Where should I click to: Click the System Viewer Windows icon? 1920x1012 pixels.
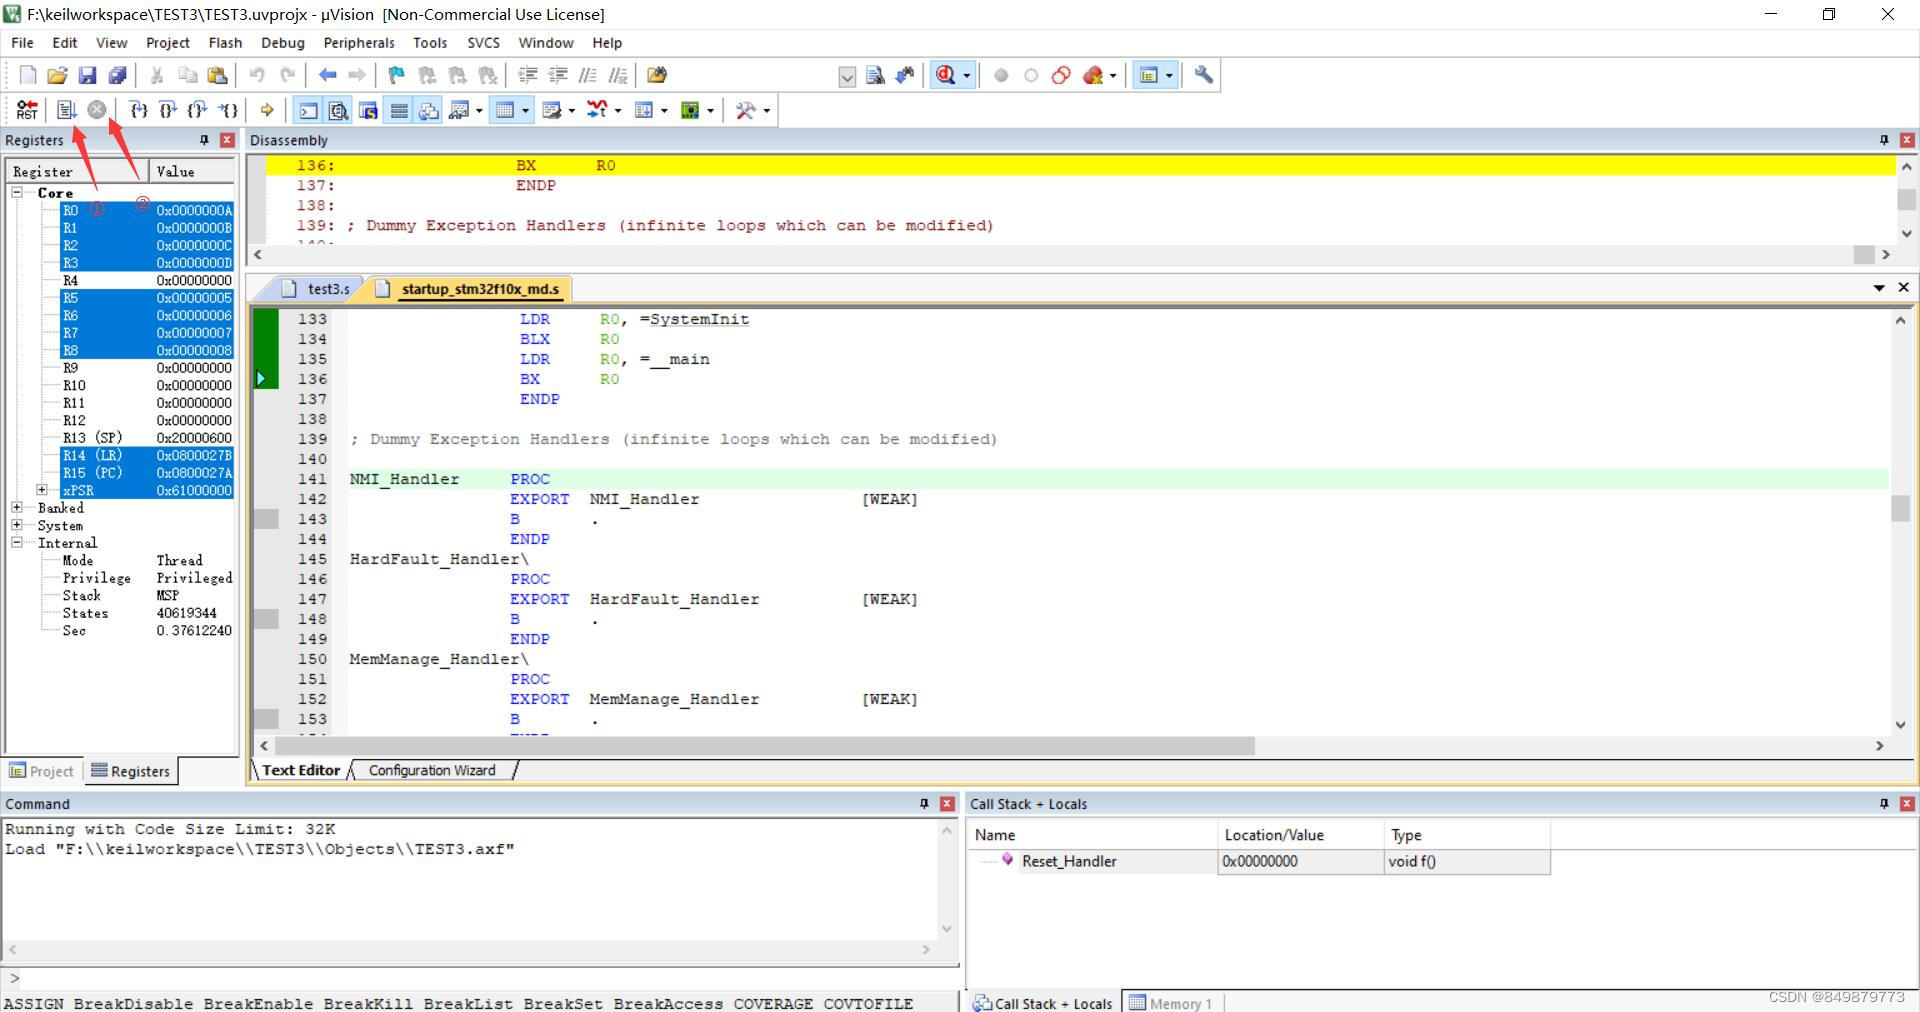690,110
